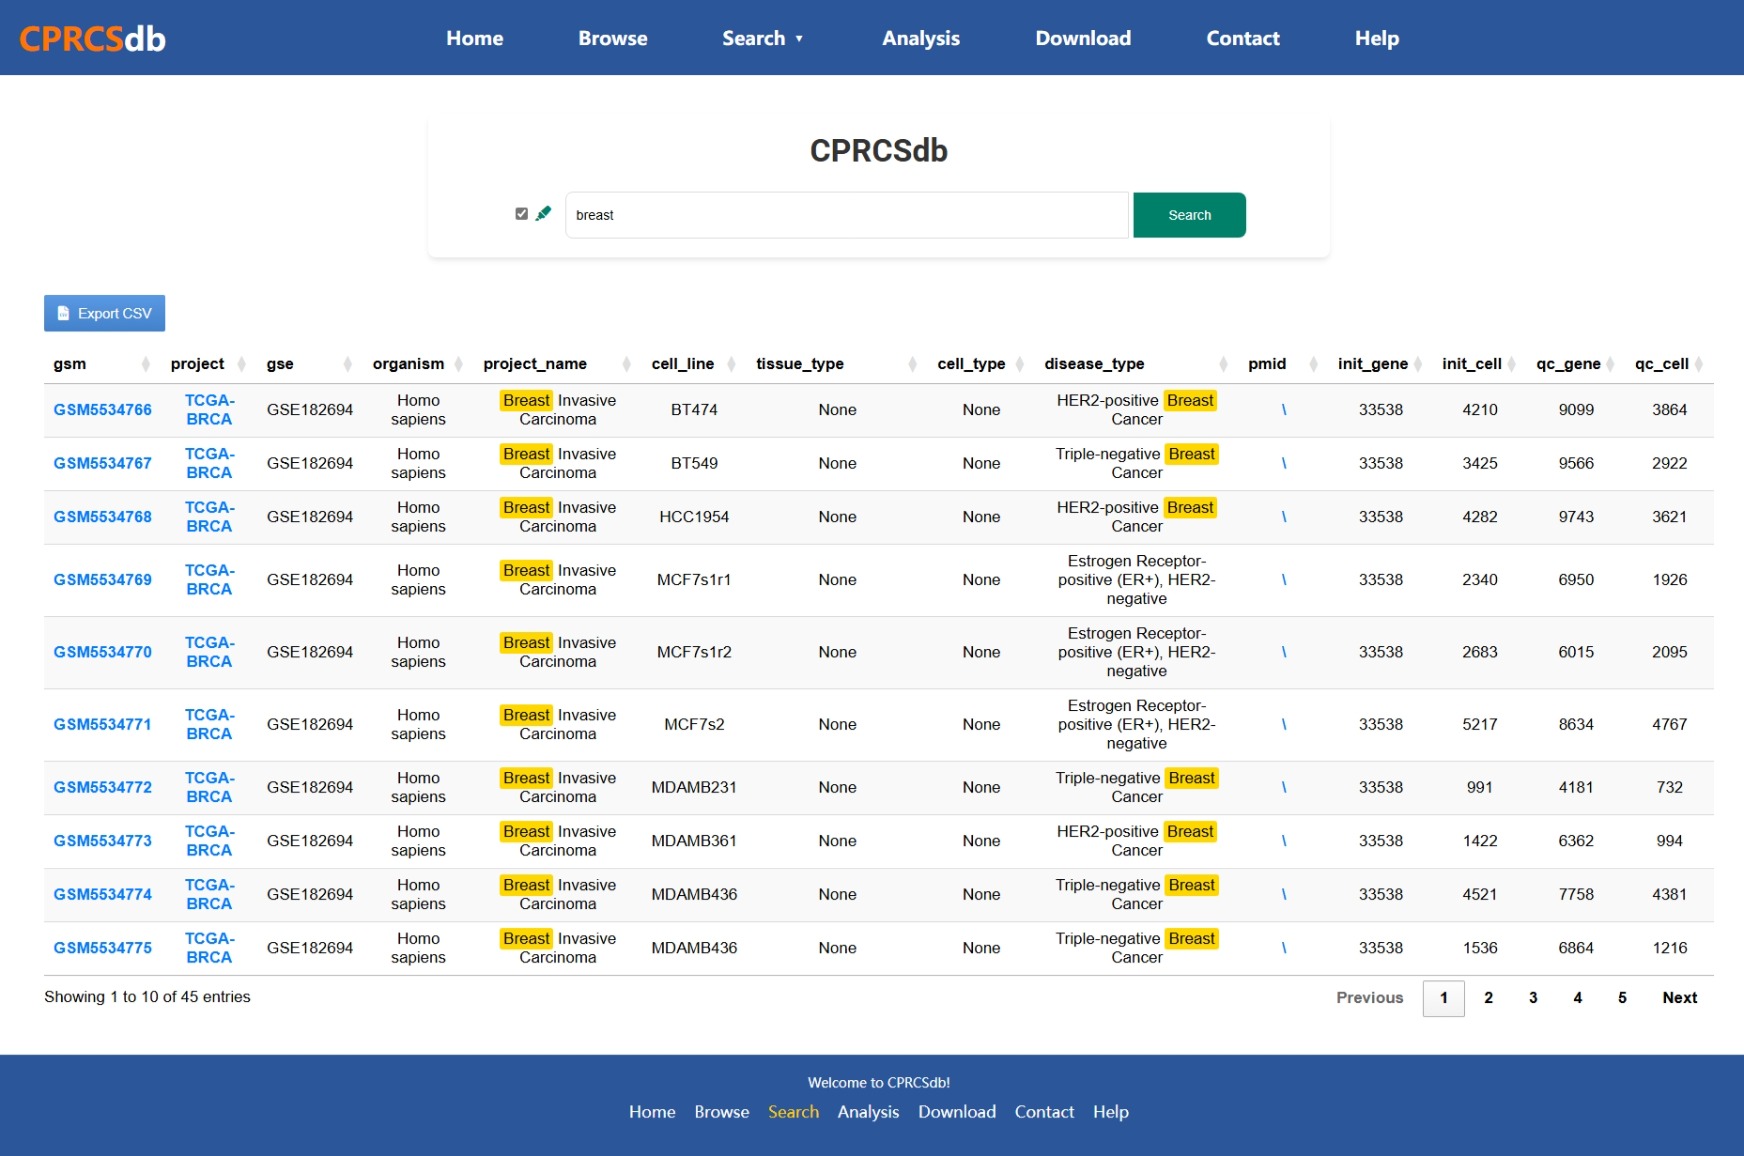This screenshot has height=1156, width=1744.
Task: Click the CPRCSdb logo in the header
Action: [92, 38]
